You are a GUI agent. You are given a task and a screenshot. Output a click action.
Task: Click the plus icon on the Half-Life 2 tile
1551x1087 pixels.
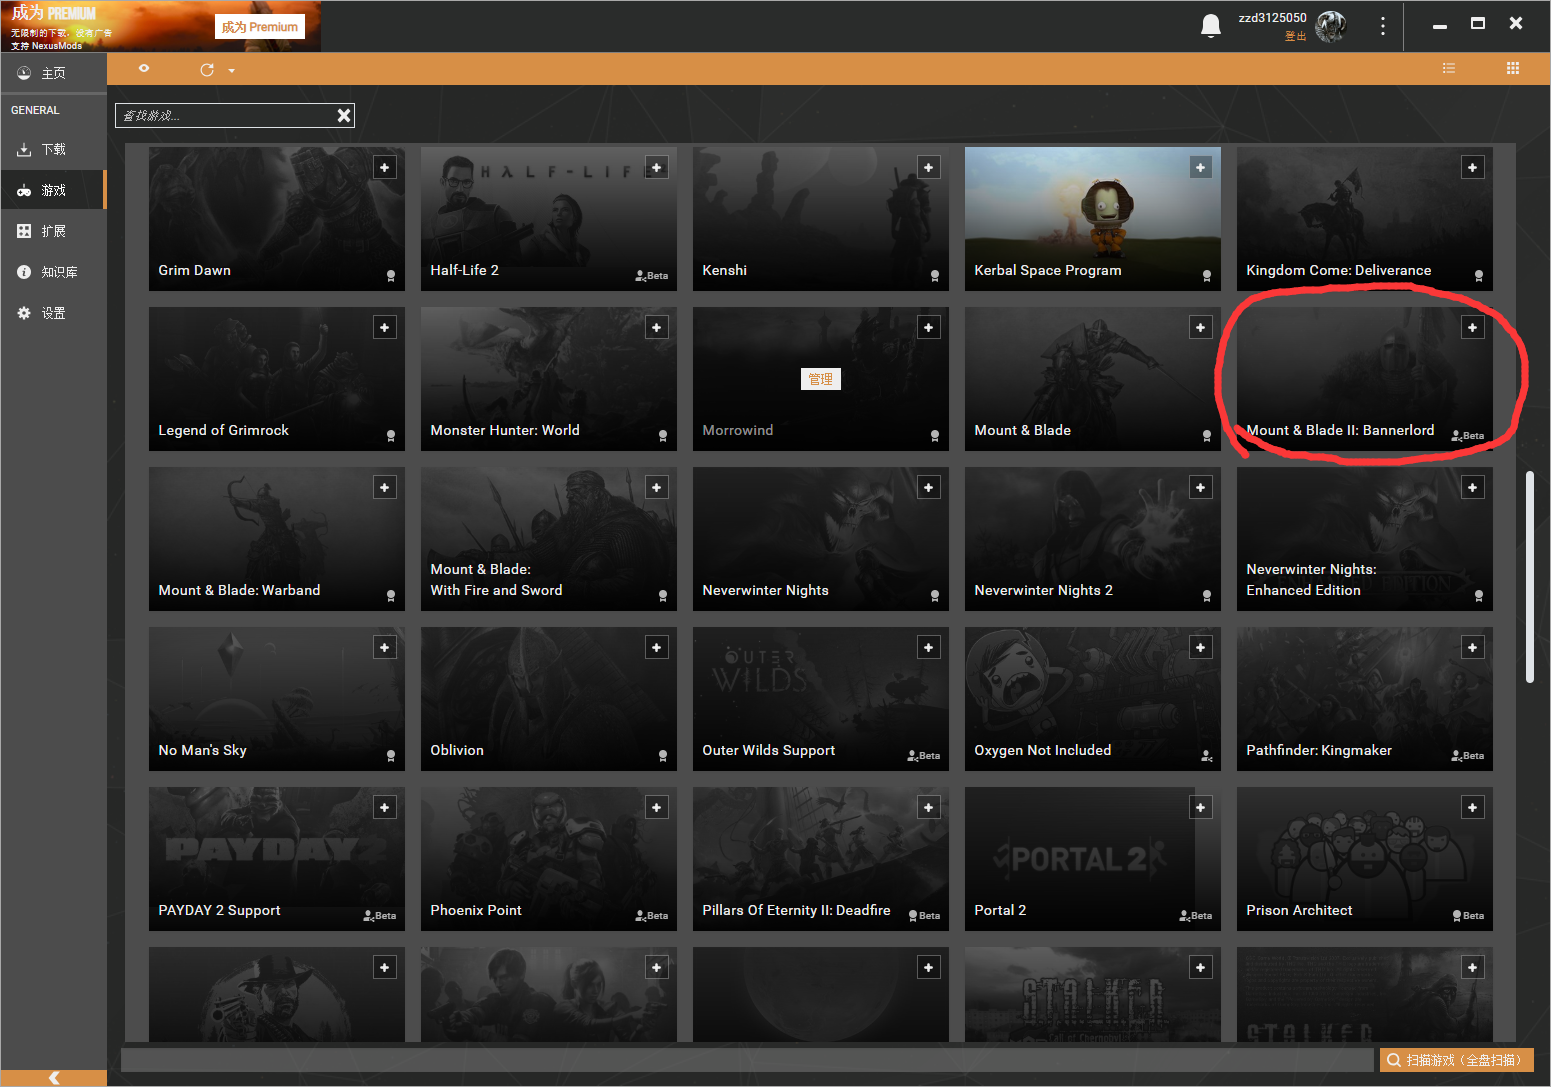(657, 168)
